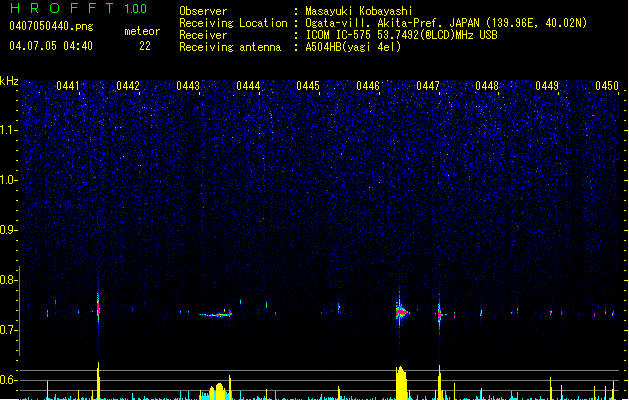629x400 pixels.
Task: Select location text Ogata-vill. Akita-Pref. JAPAN
Action: tap(392, 23)
